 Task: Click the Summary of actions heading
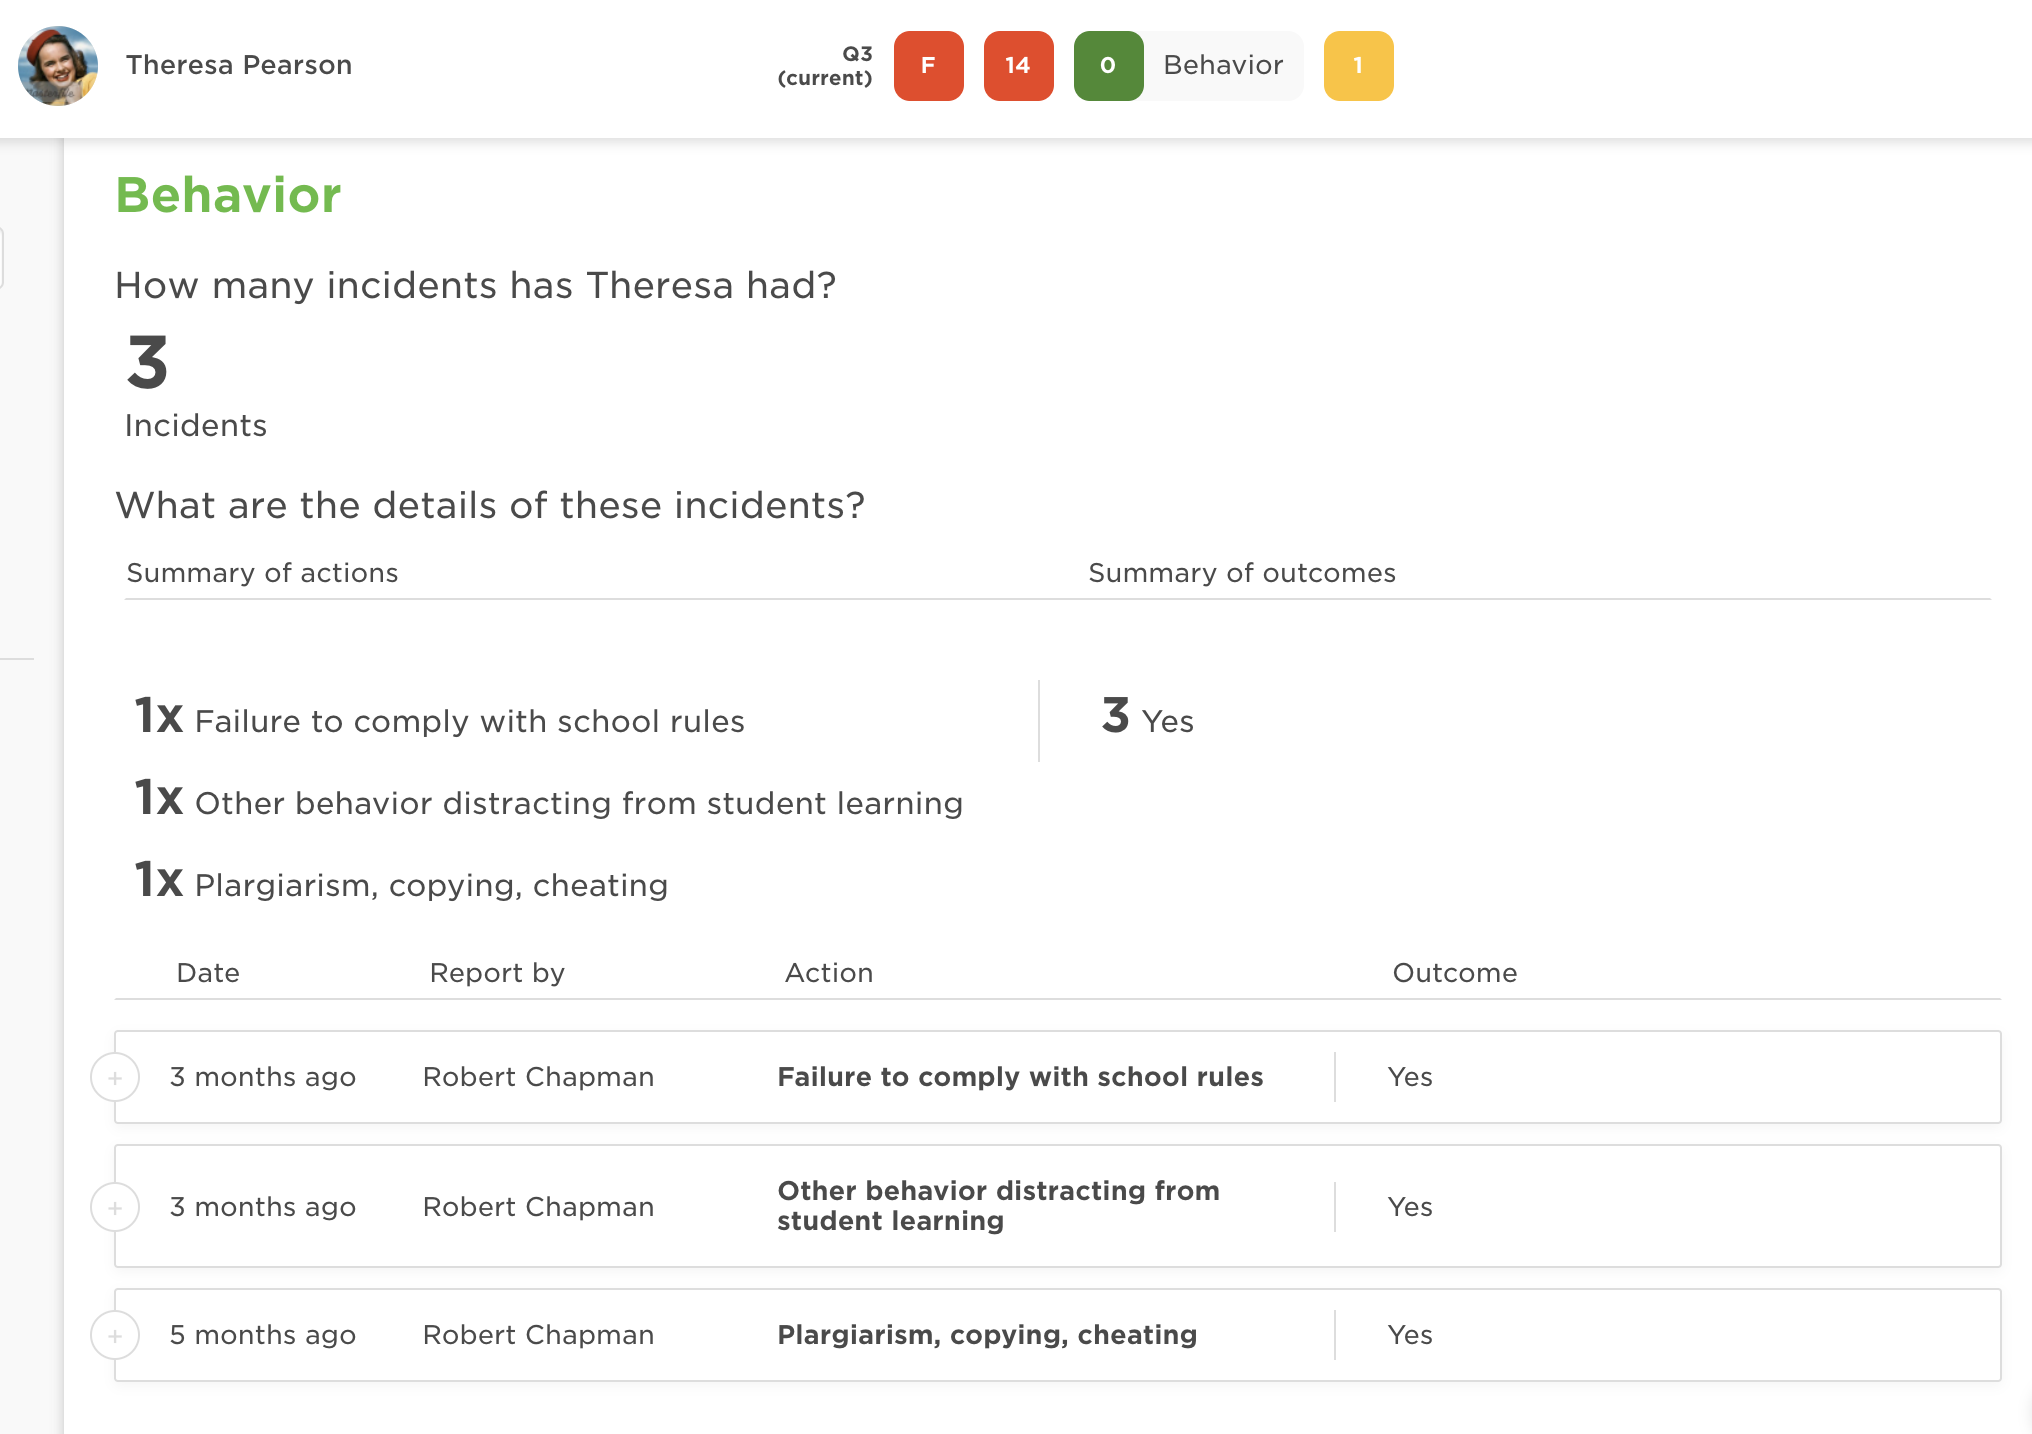point(262,573)
